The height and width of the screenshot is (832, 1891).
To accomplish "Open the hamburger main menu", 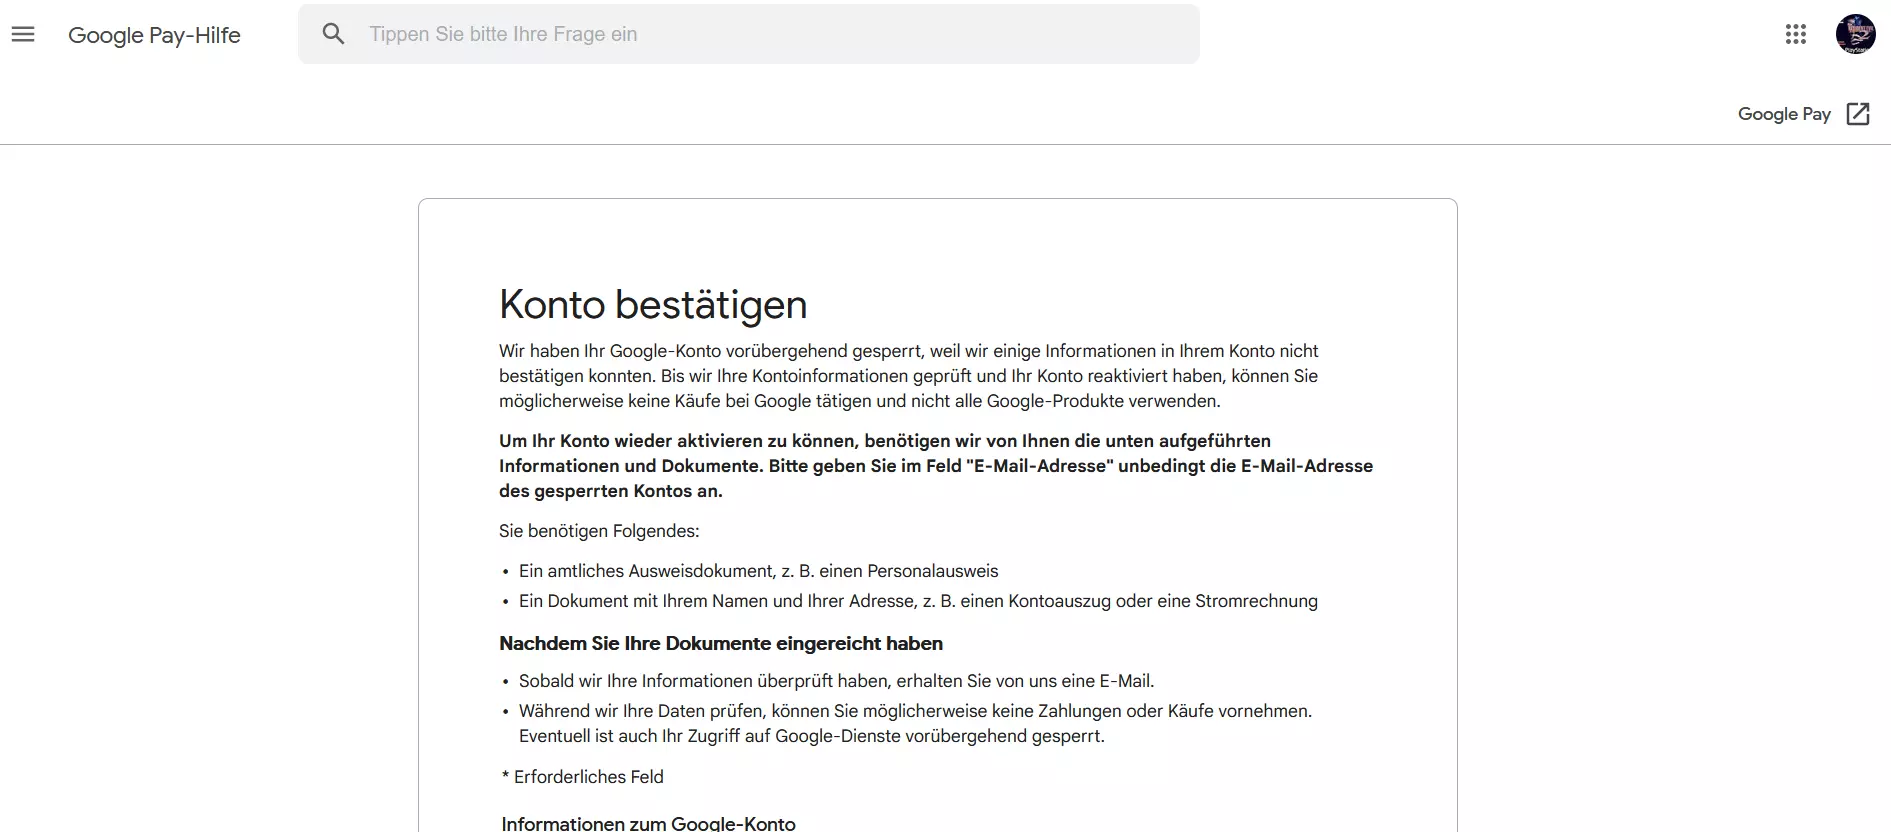I will click(23, 34).
